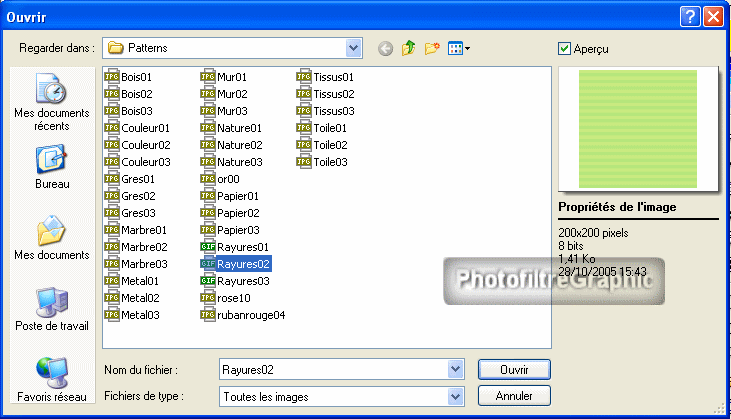731x419 pixels.
Task: Open the Mes documents shortcut
Action: [51, 239]
